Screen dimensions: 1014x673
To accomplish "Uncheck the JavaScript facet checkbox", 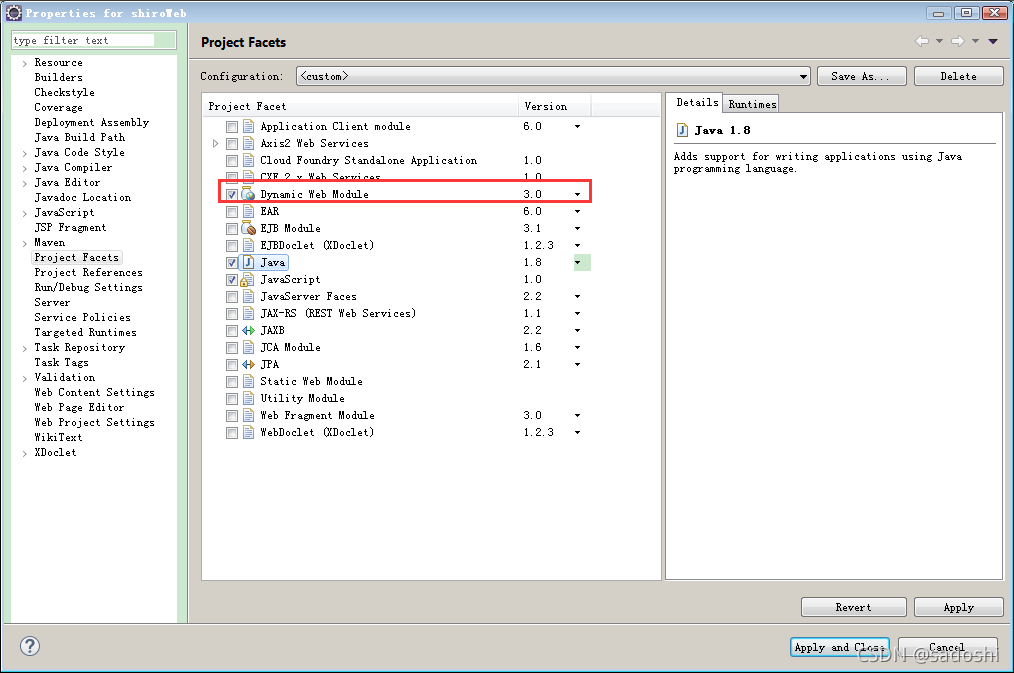I will [x=233, y=279].
